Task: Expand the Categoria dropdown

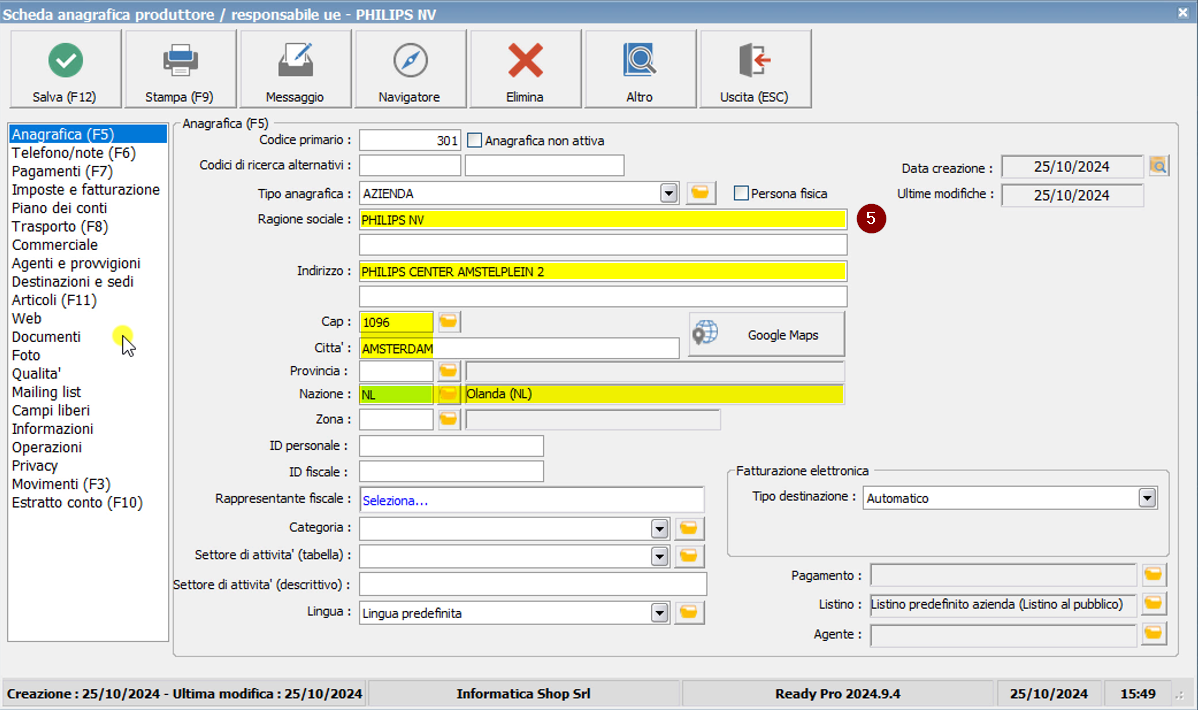Action: (659, 528)
